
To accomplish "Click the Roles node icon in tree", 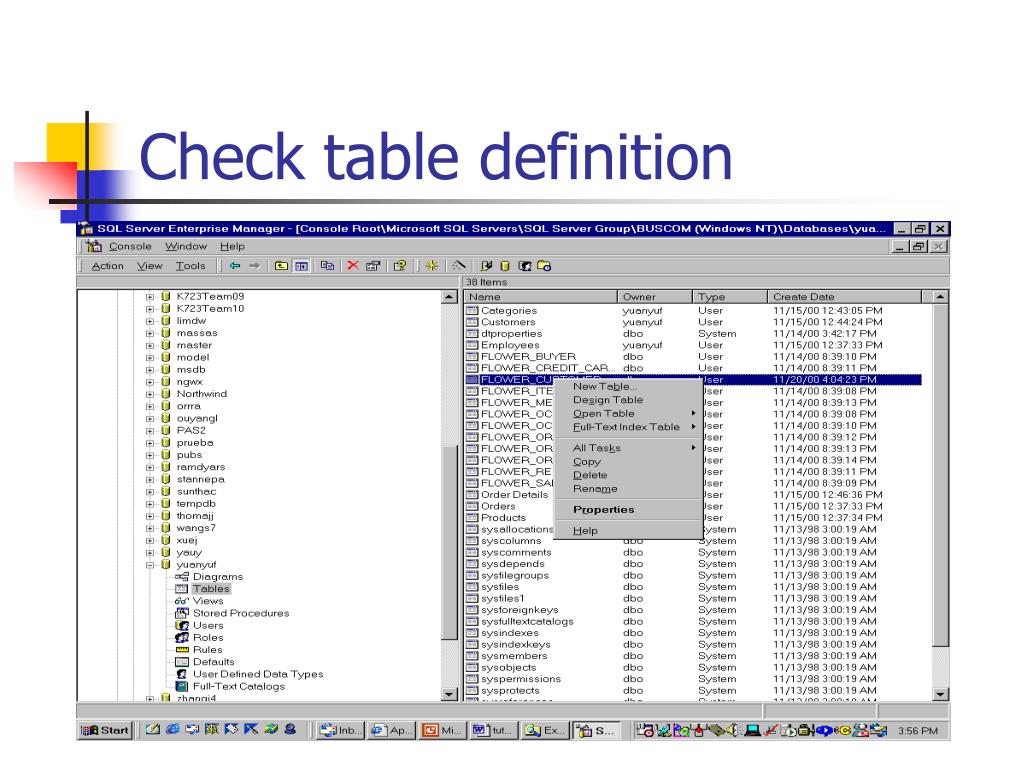I will pos(182,637).
